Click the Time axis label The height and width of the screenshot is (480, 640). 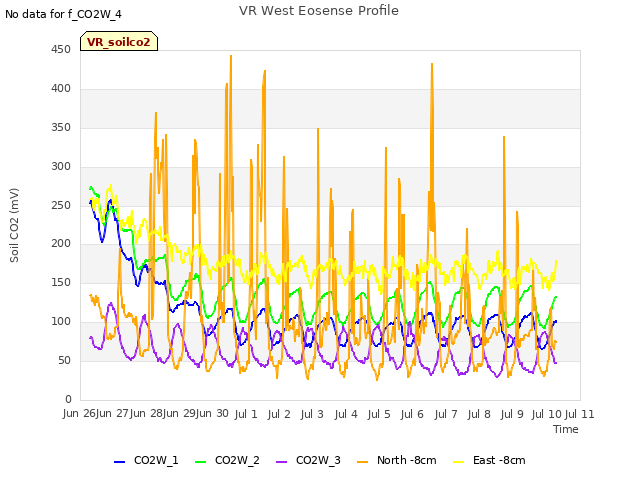(566, 429)
